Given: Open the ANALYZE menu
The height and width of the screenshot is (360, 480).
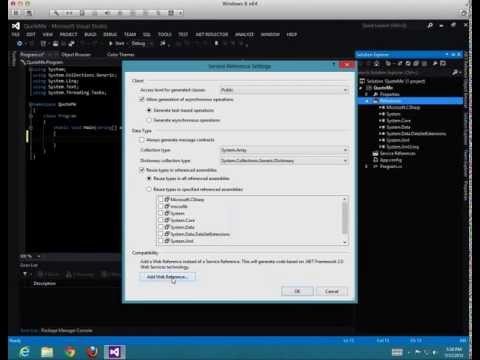Looking at the screenshot, I should click(x=244, y=34).
